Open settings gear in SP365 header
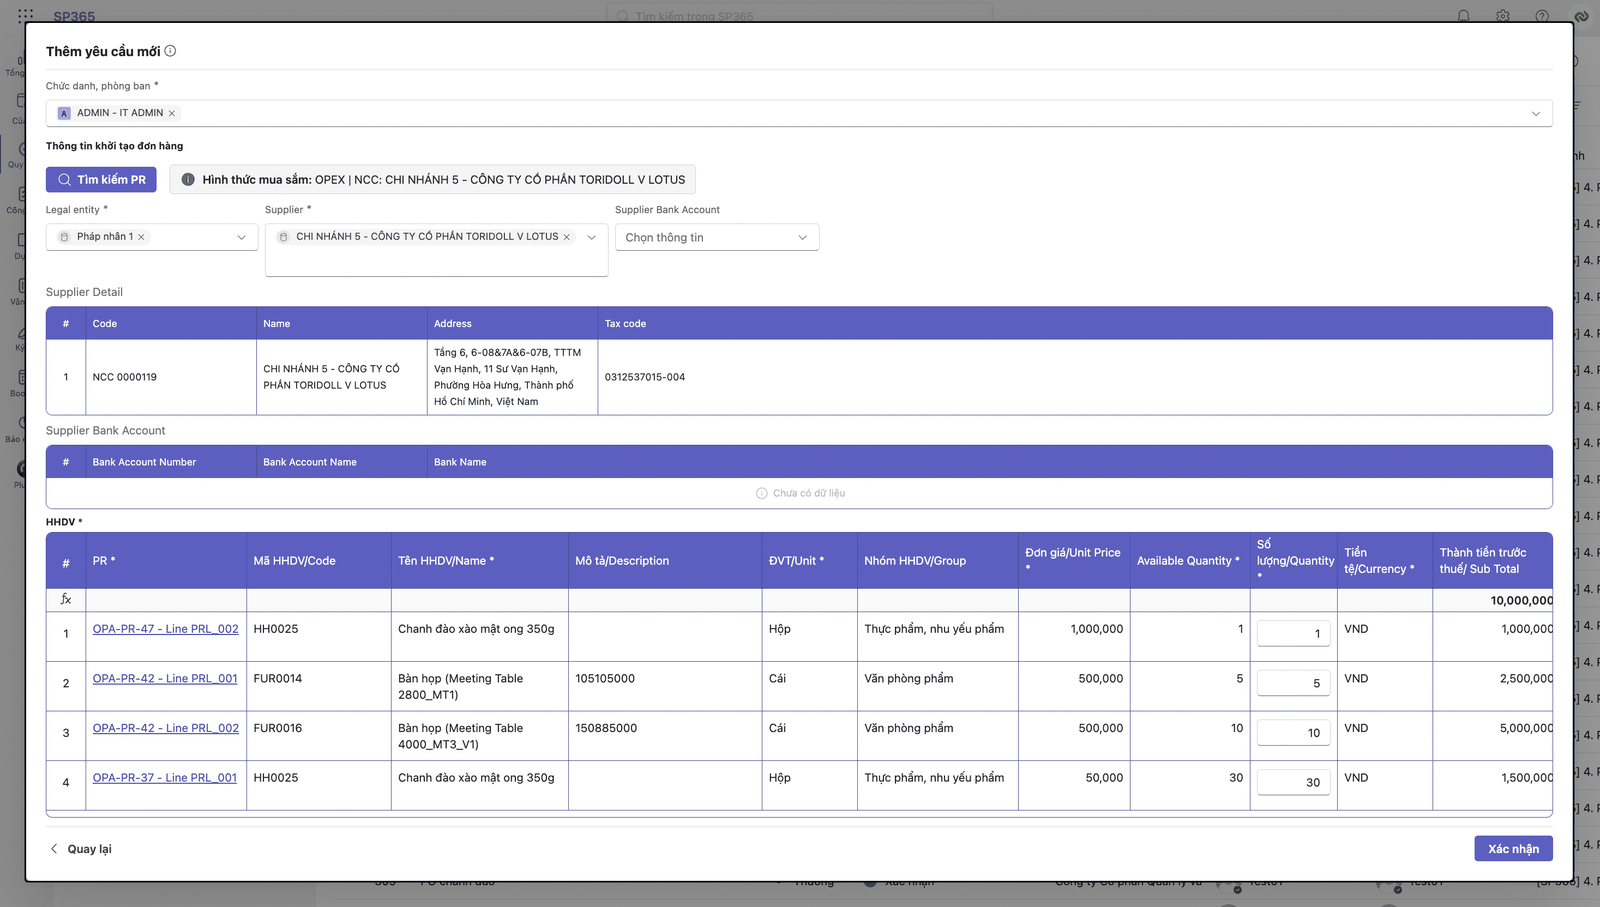 click(x=1502, y=16)
